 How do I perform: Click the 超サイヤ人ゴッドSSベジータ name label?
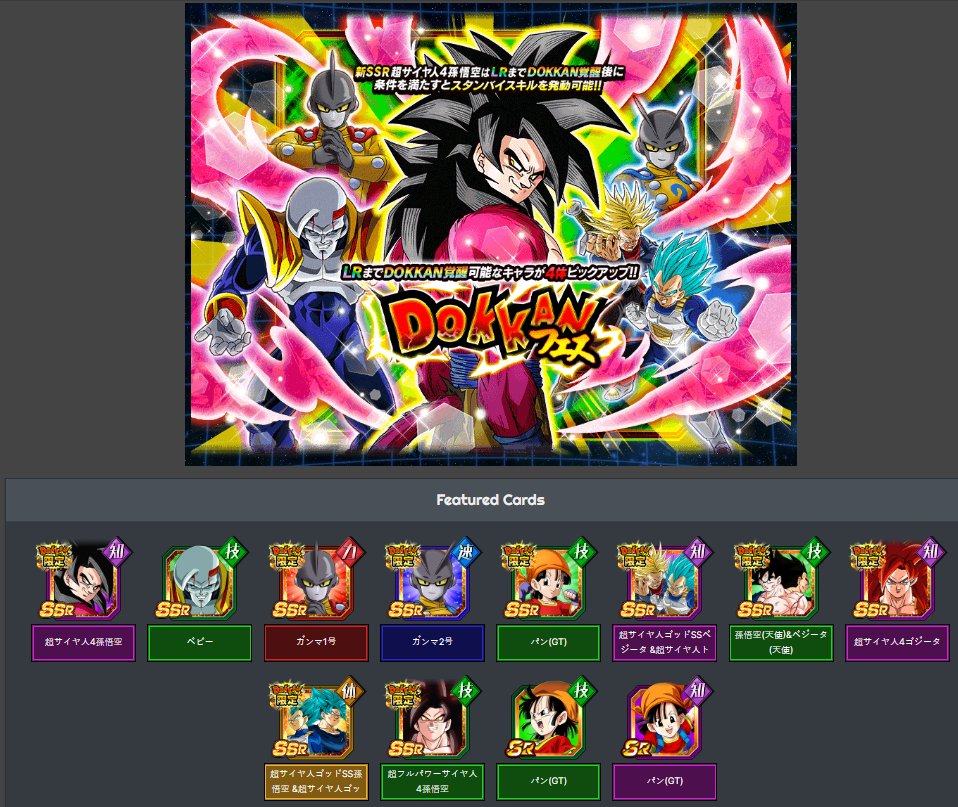[x=664, y=642]
